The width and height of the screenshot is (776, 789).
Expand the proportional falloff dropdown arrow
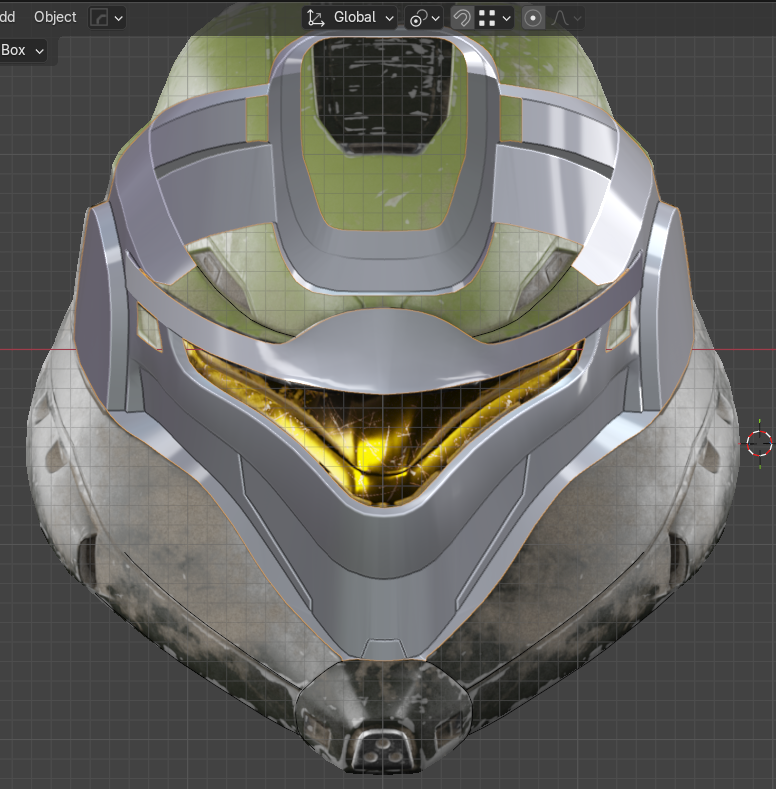pyautogui.click(x=577, y=18)
